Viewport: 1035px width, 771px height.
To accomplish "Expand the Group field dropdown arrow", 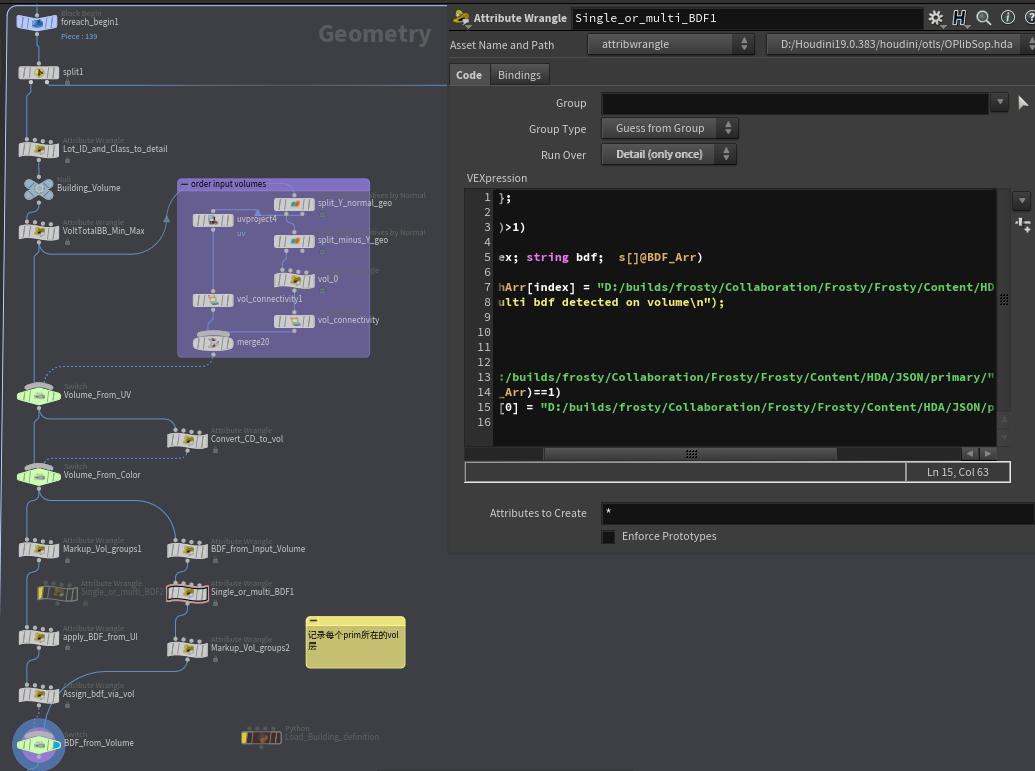I will (x=998, y=103).
